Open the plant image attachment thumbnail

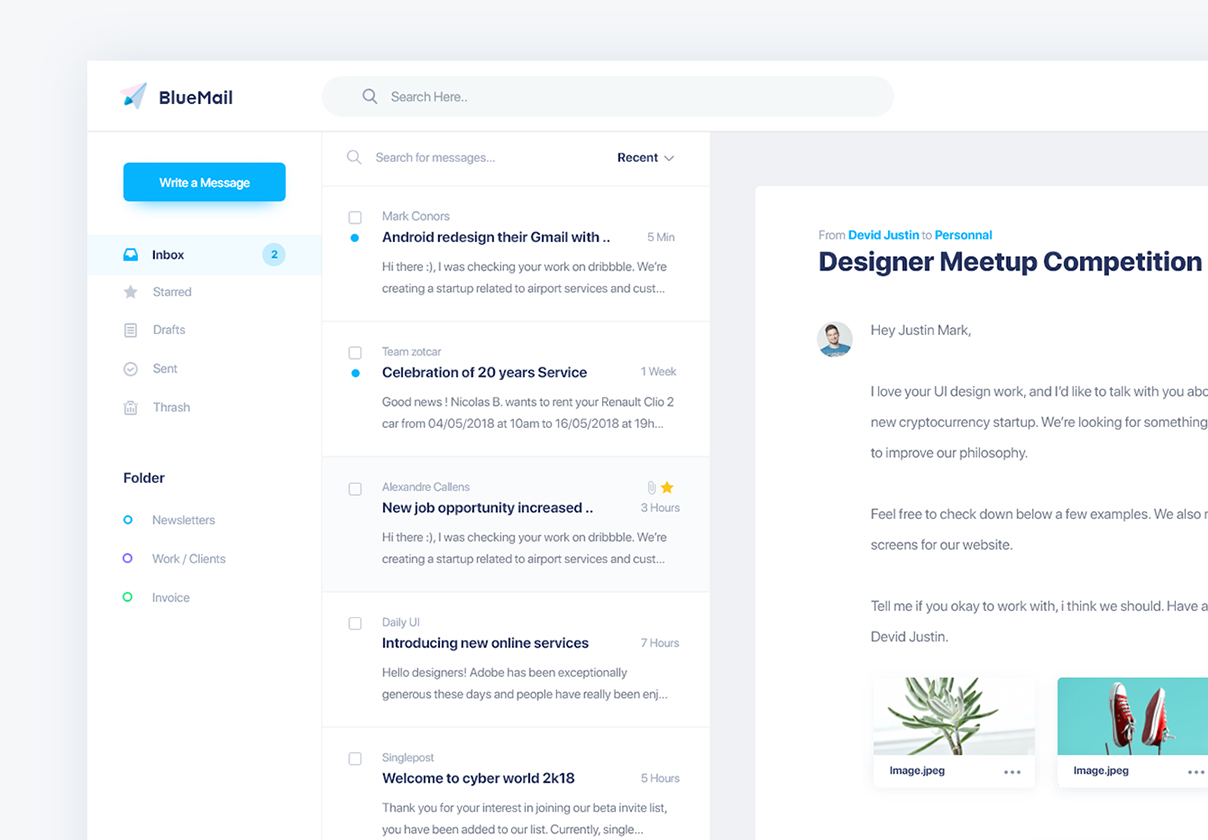pos(954,716)
